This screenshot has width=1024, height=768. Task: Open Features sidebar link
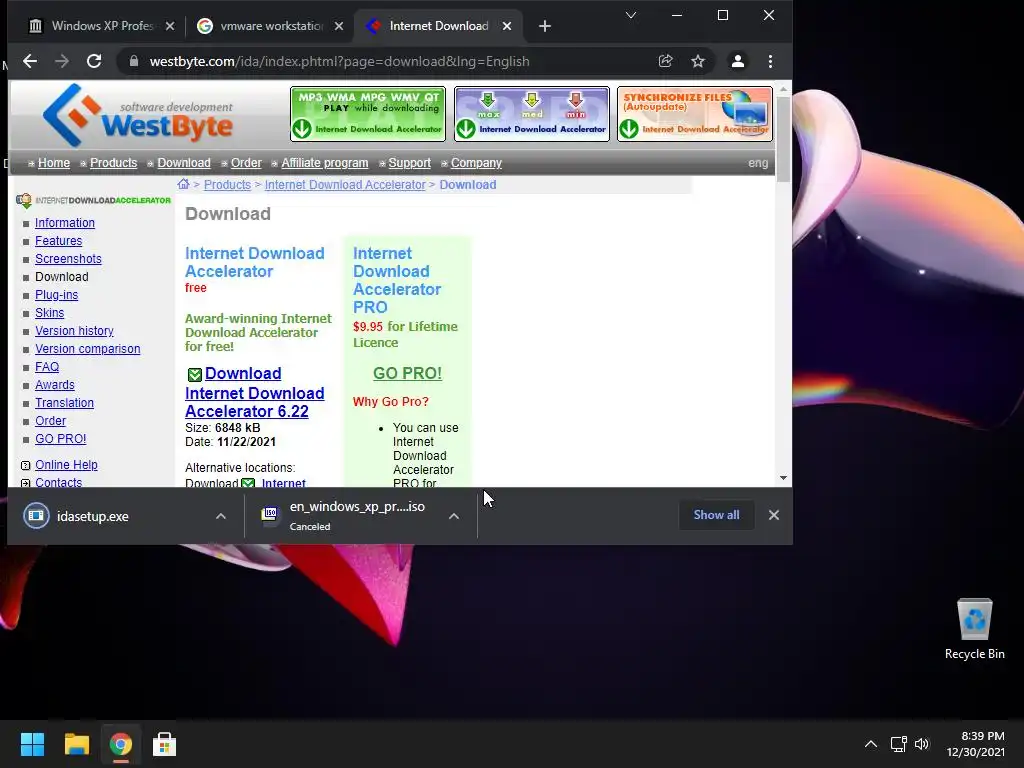tap(58, 241)
